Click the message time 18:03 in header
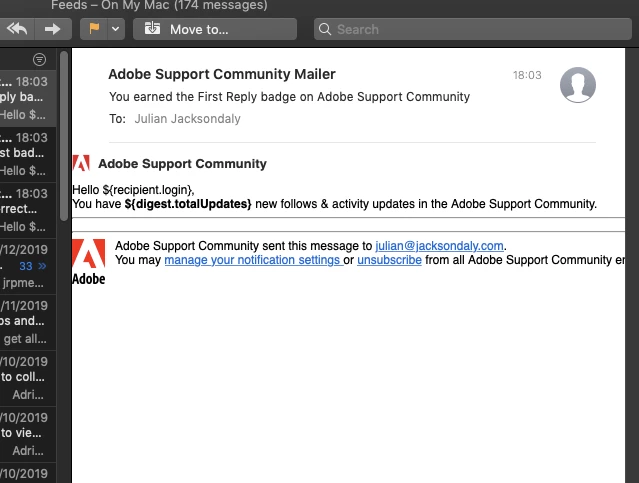This screenshot has height=483, width=639. [x=527, y=75]
